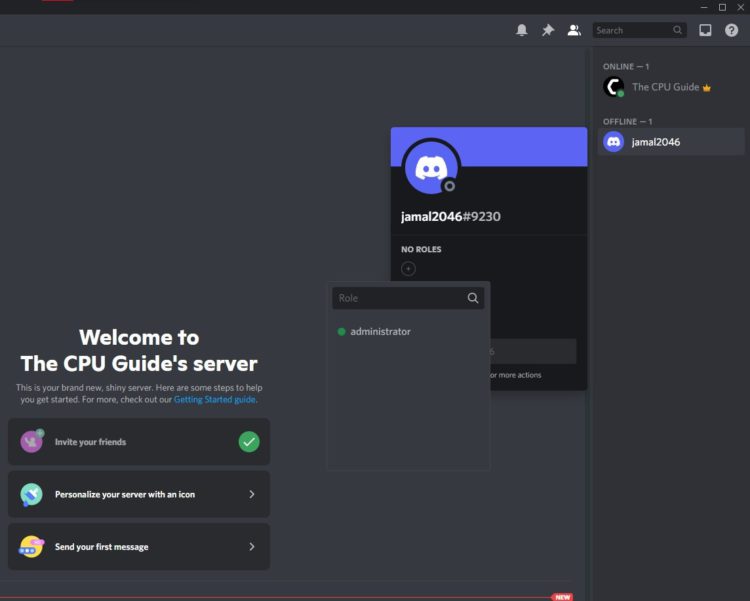Select the administrator role from the list
This screenshot has width=750, height=601.
pos(380,332)
